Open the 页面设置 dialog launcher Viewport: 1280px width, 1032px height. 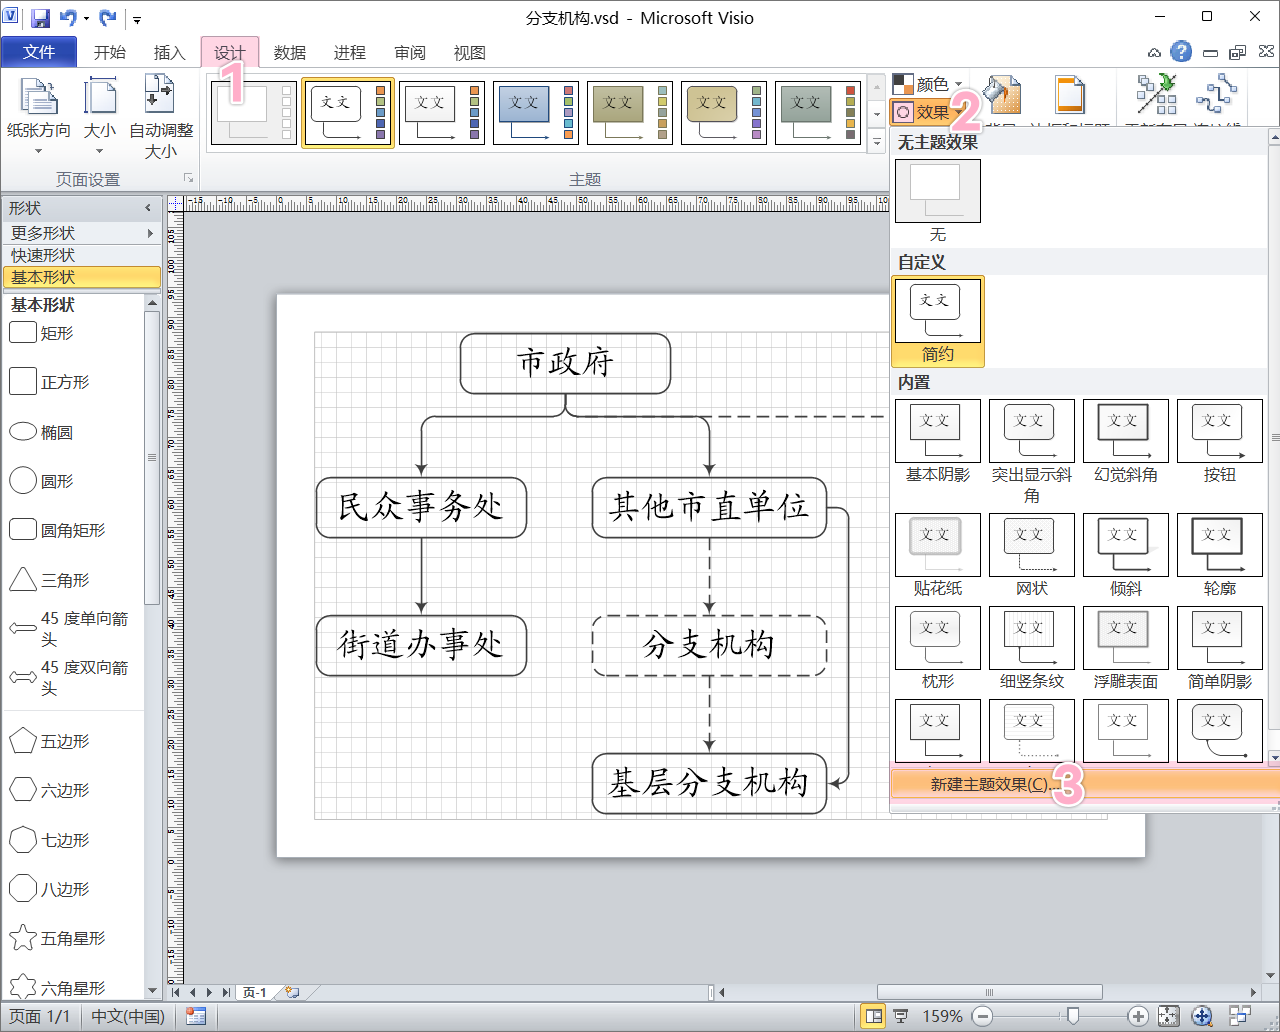point(188,178)
